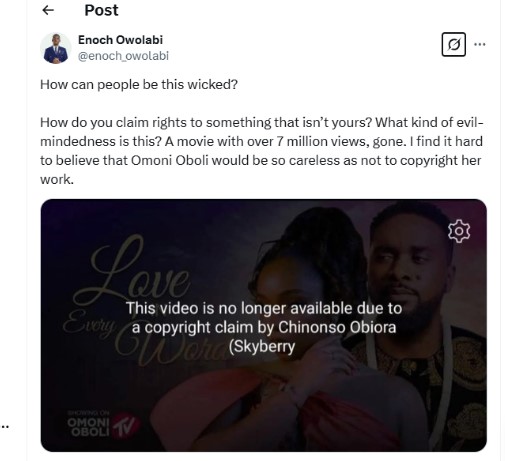Click the Post page heading

(x=101, y=10)
